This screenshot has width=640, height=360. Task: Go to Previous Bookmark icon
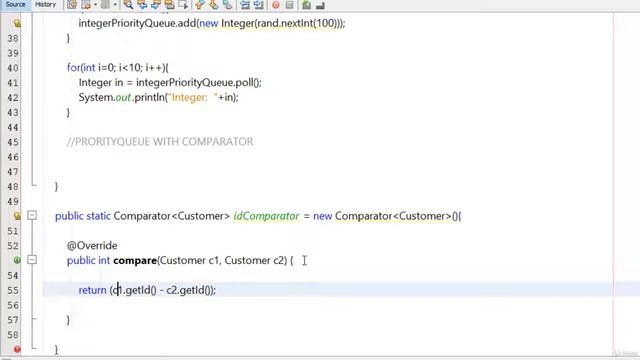tap(200, 5)
